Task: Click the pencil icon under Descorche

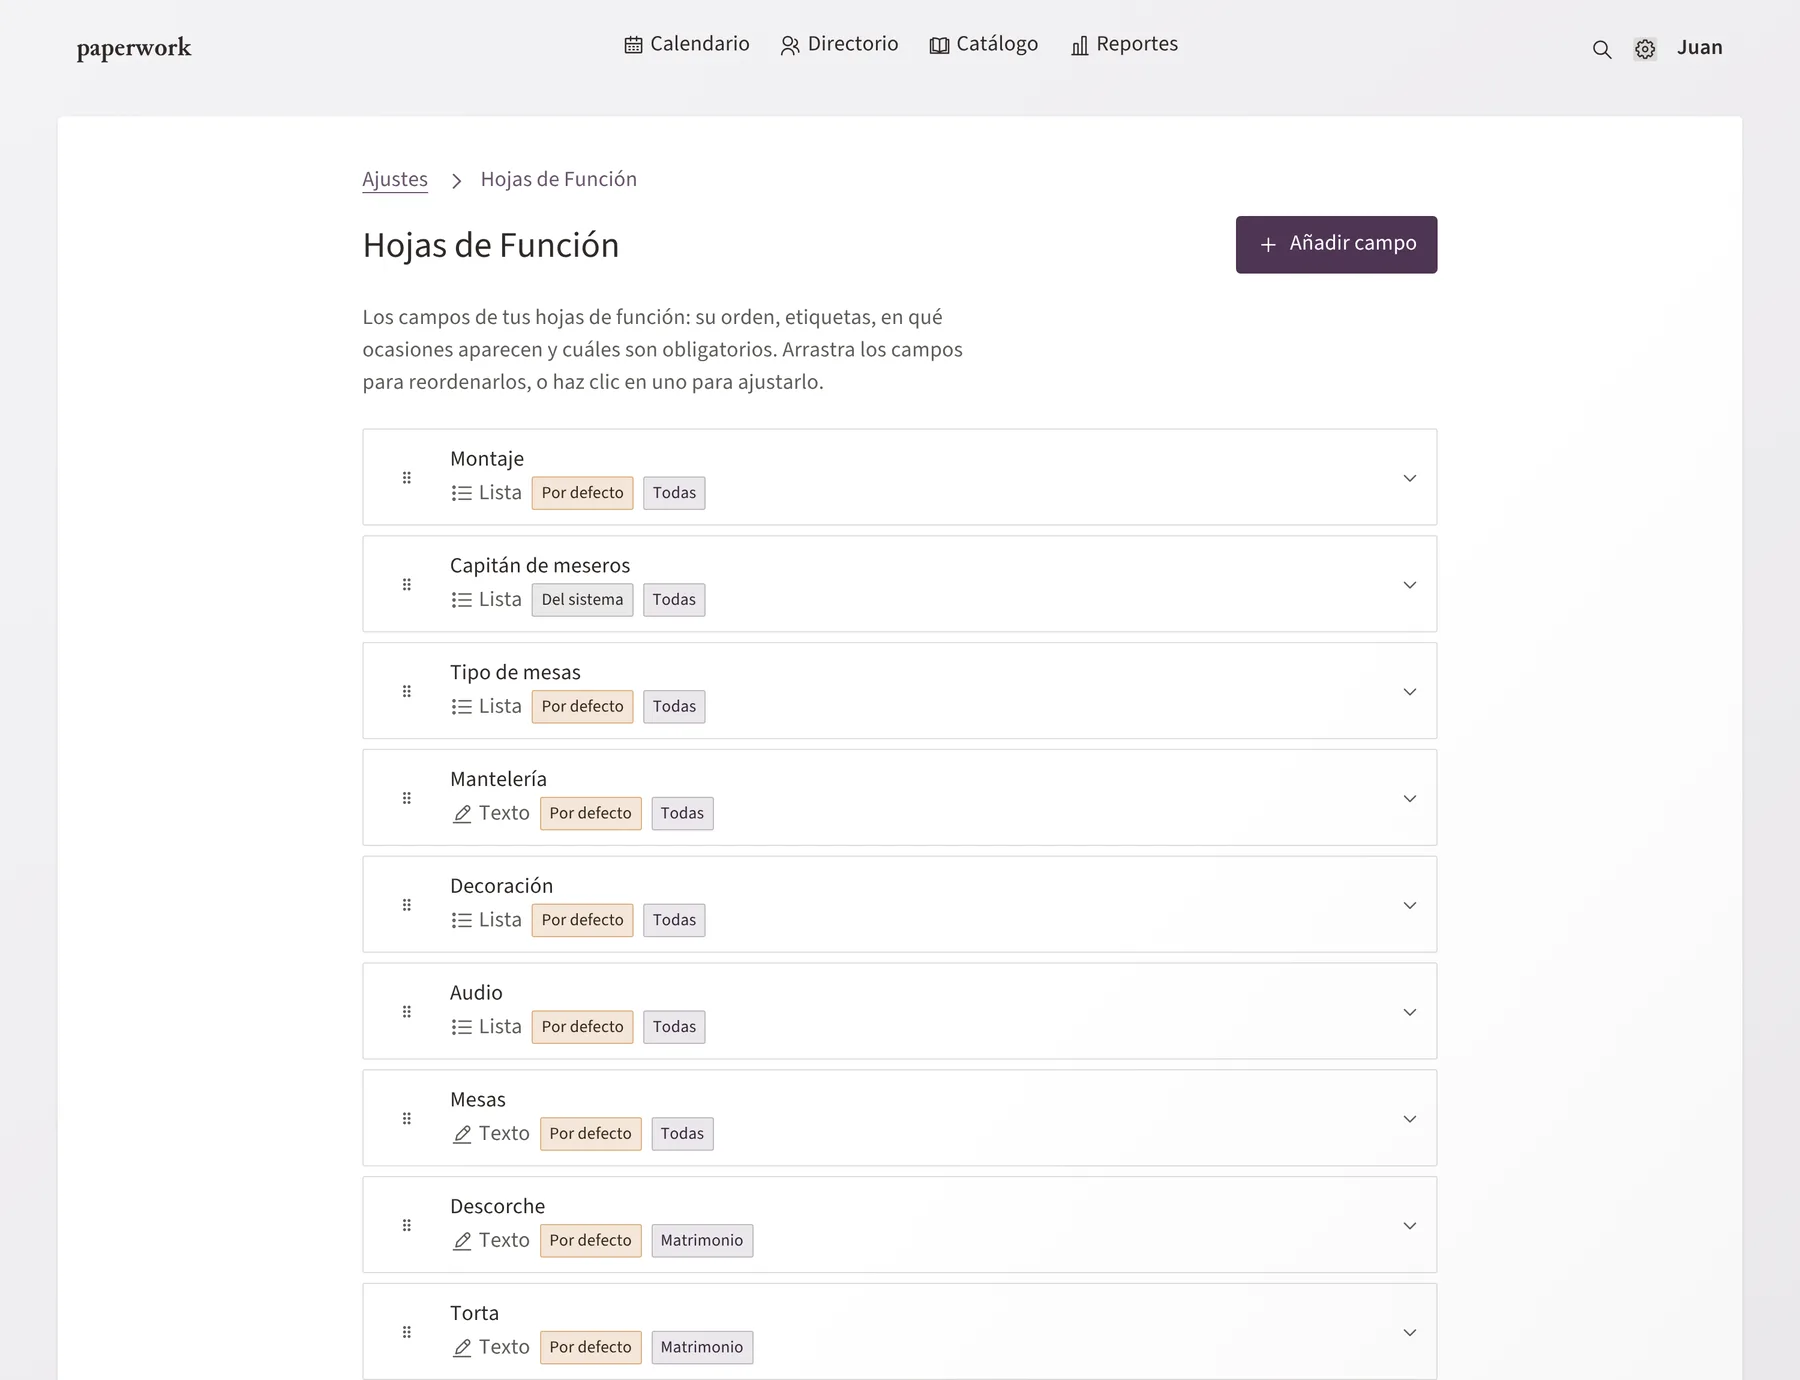Action: [x=461, y=1241]
